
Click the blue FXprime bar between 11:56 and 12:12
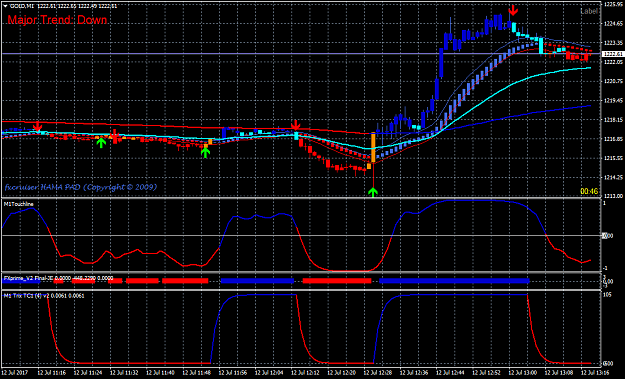tap(257, 281)
